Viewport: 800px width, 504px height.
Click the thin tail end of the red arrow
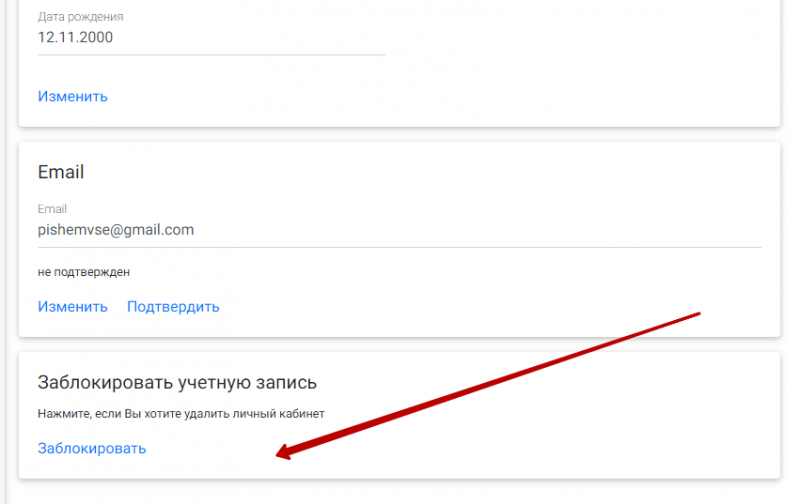698,314
